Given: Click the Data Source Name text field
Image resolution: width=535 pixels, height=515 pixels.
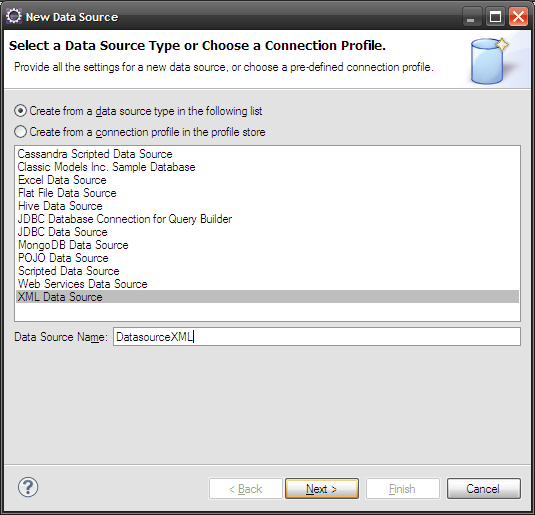Looking at the screenshot, I should point(317,337).
